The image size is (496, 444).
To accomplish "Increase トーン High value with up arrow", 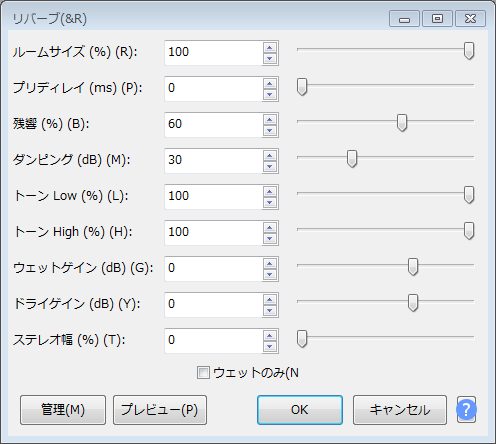I will coord(270,228).
